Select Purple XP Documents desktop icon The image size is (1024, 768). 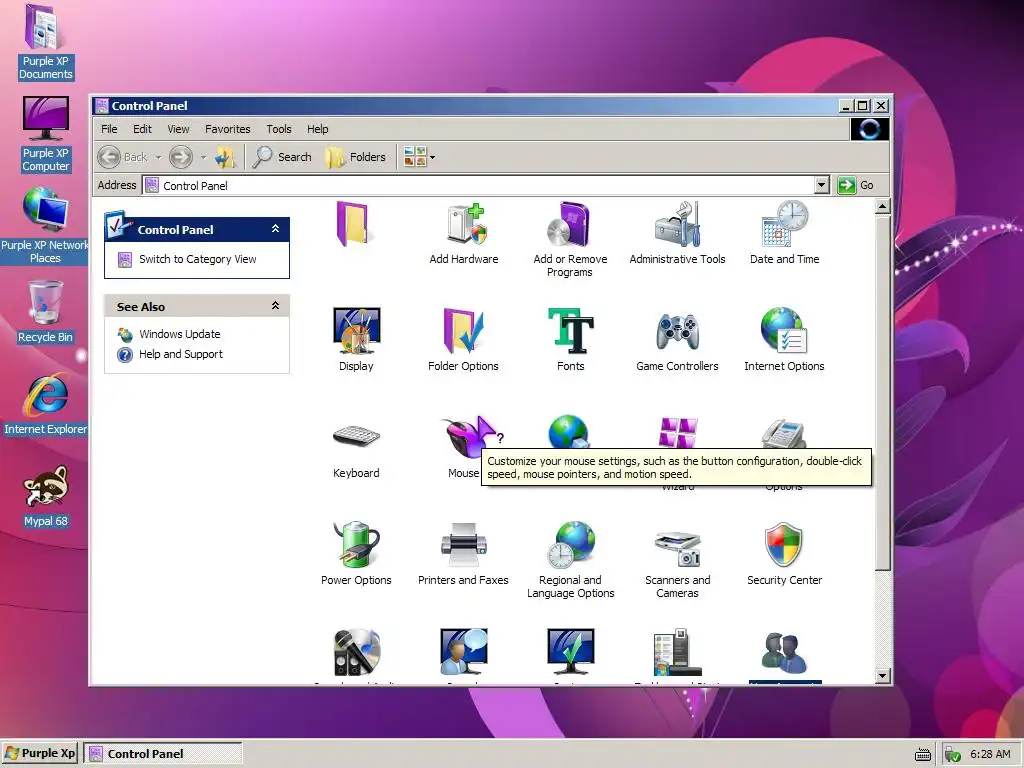click(45, 42)
